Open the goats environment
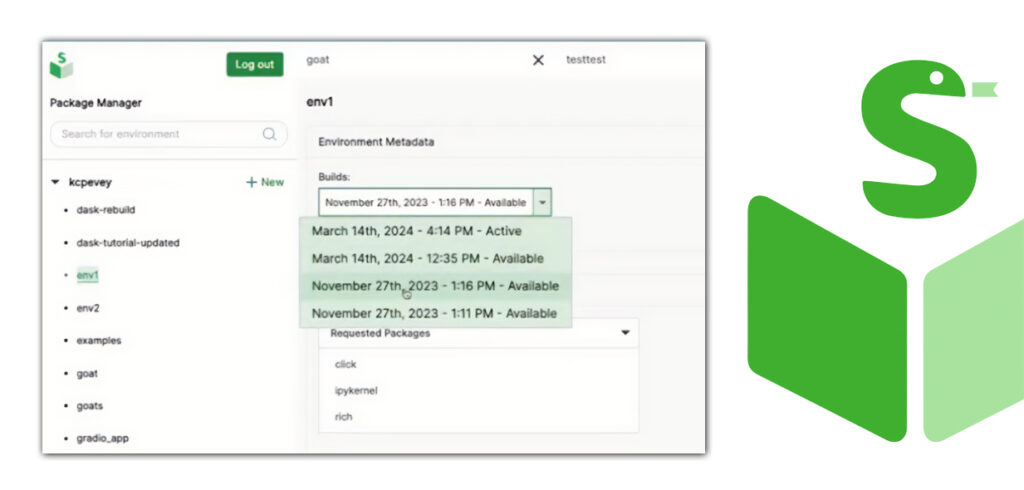Viewport: 1024px width, 490px height. pos(89,406)
